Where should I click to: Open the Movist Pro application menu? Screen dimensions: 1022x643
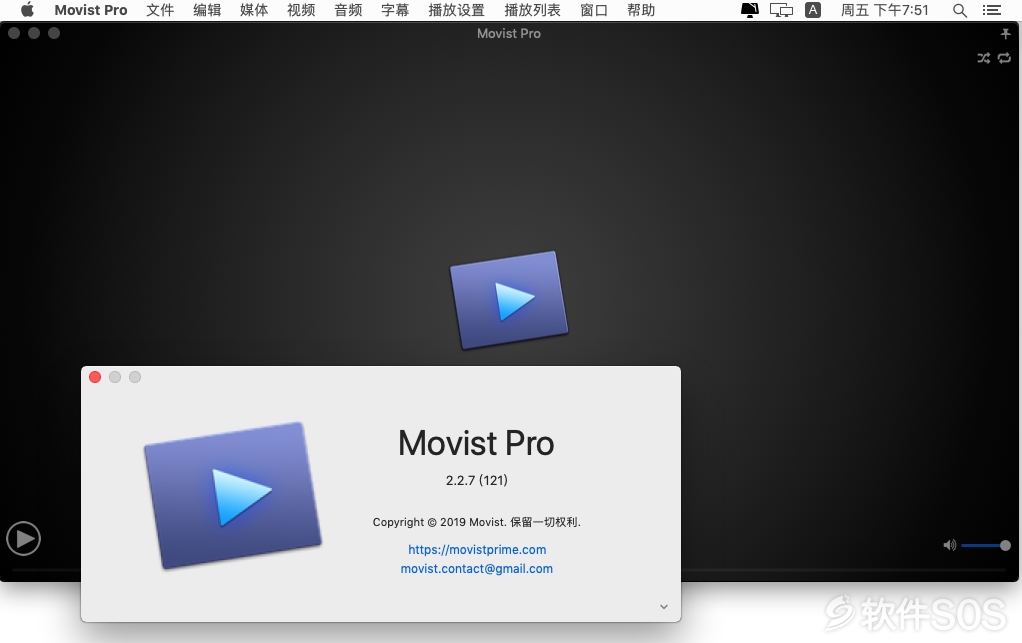91,10
